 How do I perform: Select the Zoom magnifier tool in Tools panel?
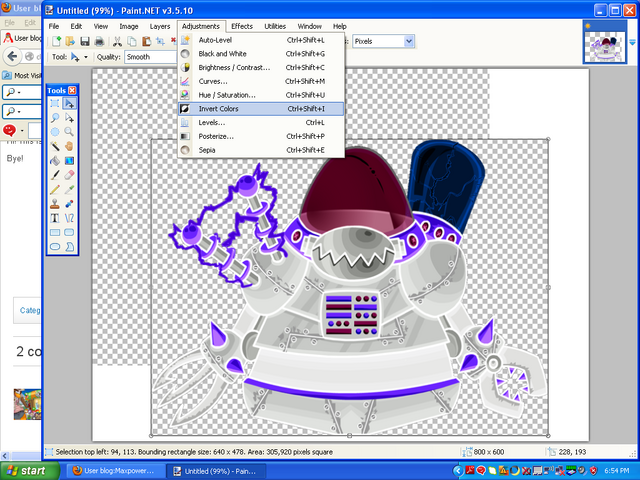point(69,132)
